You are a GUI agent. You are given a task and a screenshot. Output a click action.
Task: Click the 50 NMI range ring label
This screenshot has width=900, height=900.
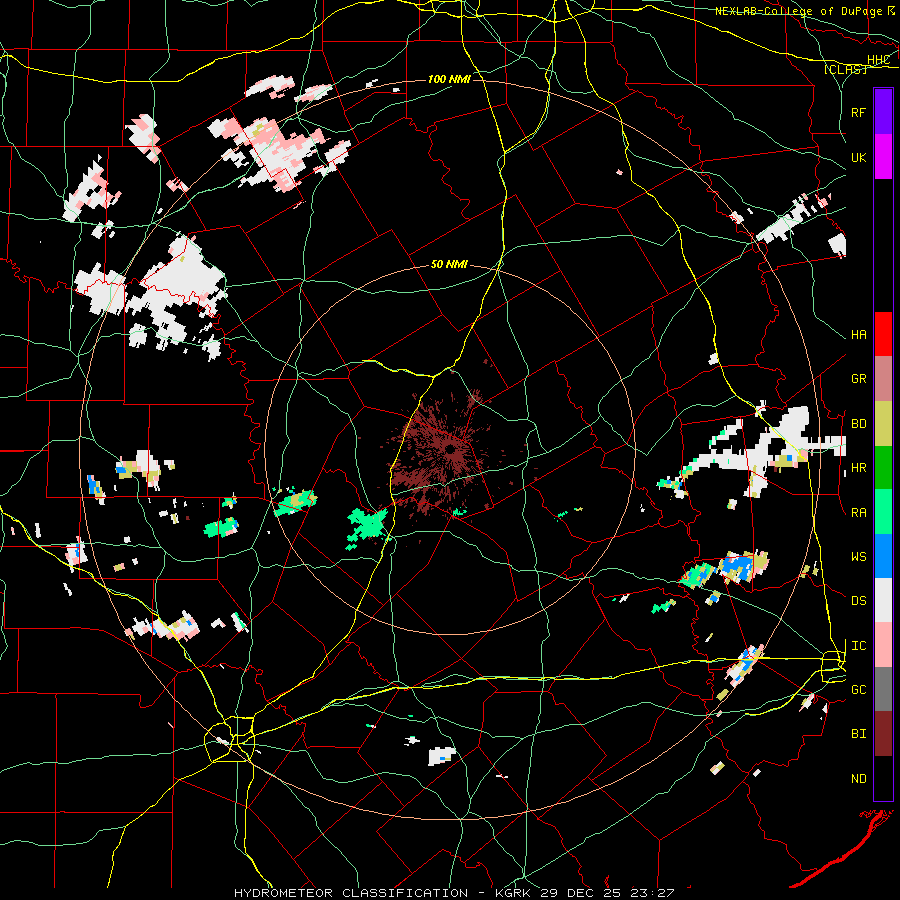pyautogui.click(x=449, y=265)
